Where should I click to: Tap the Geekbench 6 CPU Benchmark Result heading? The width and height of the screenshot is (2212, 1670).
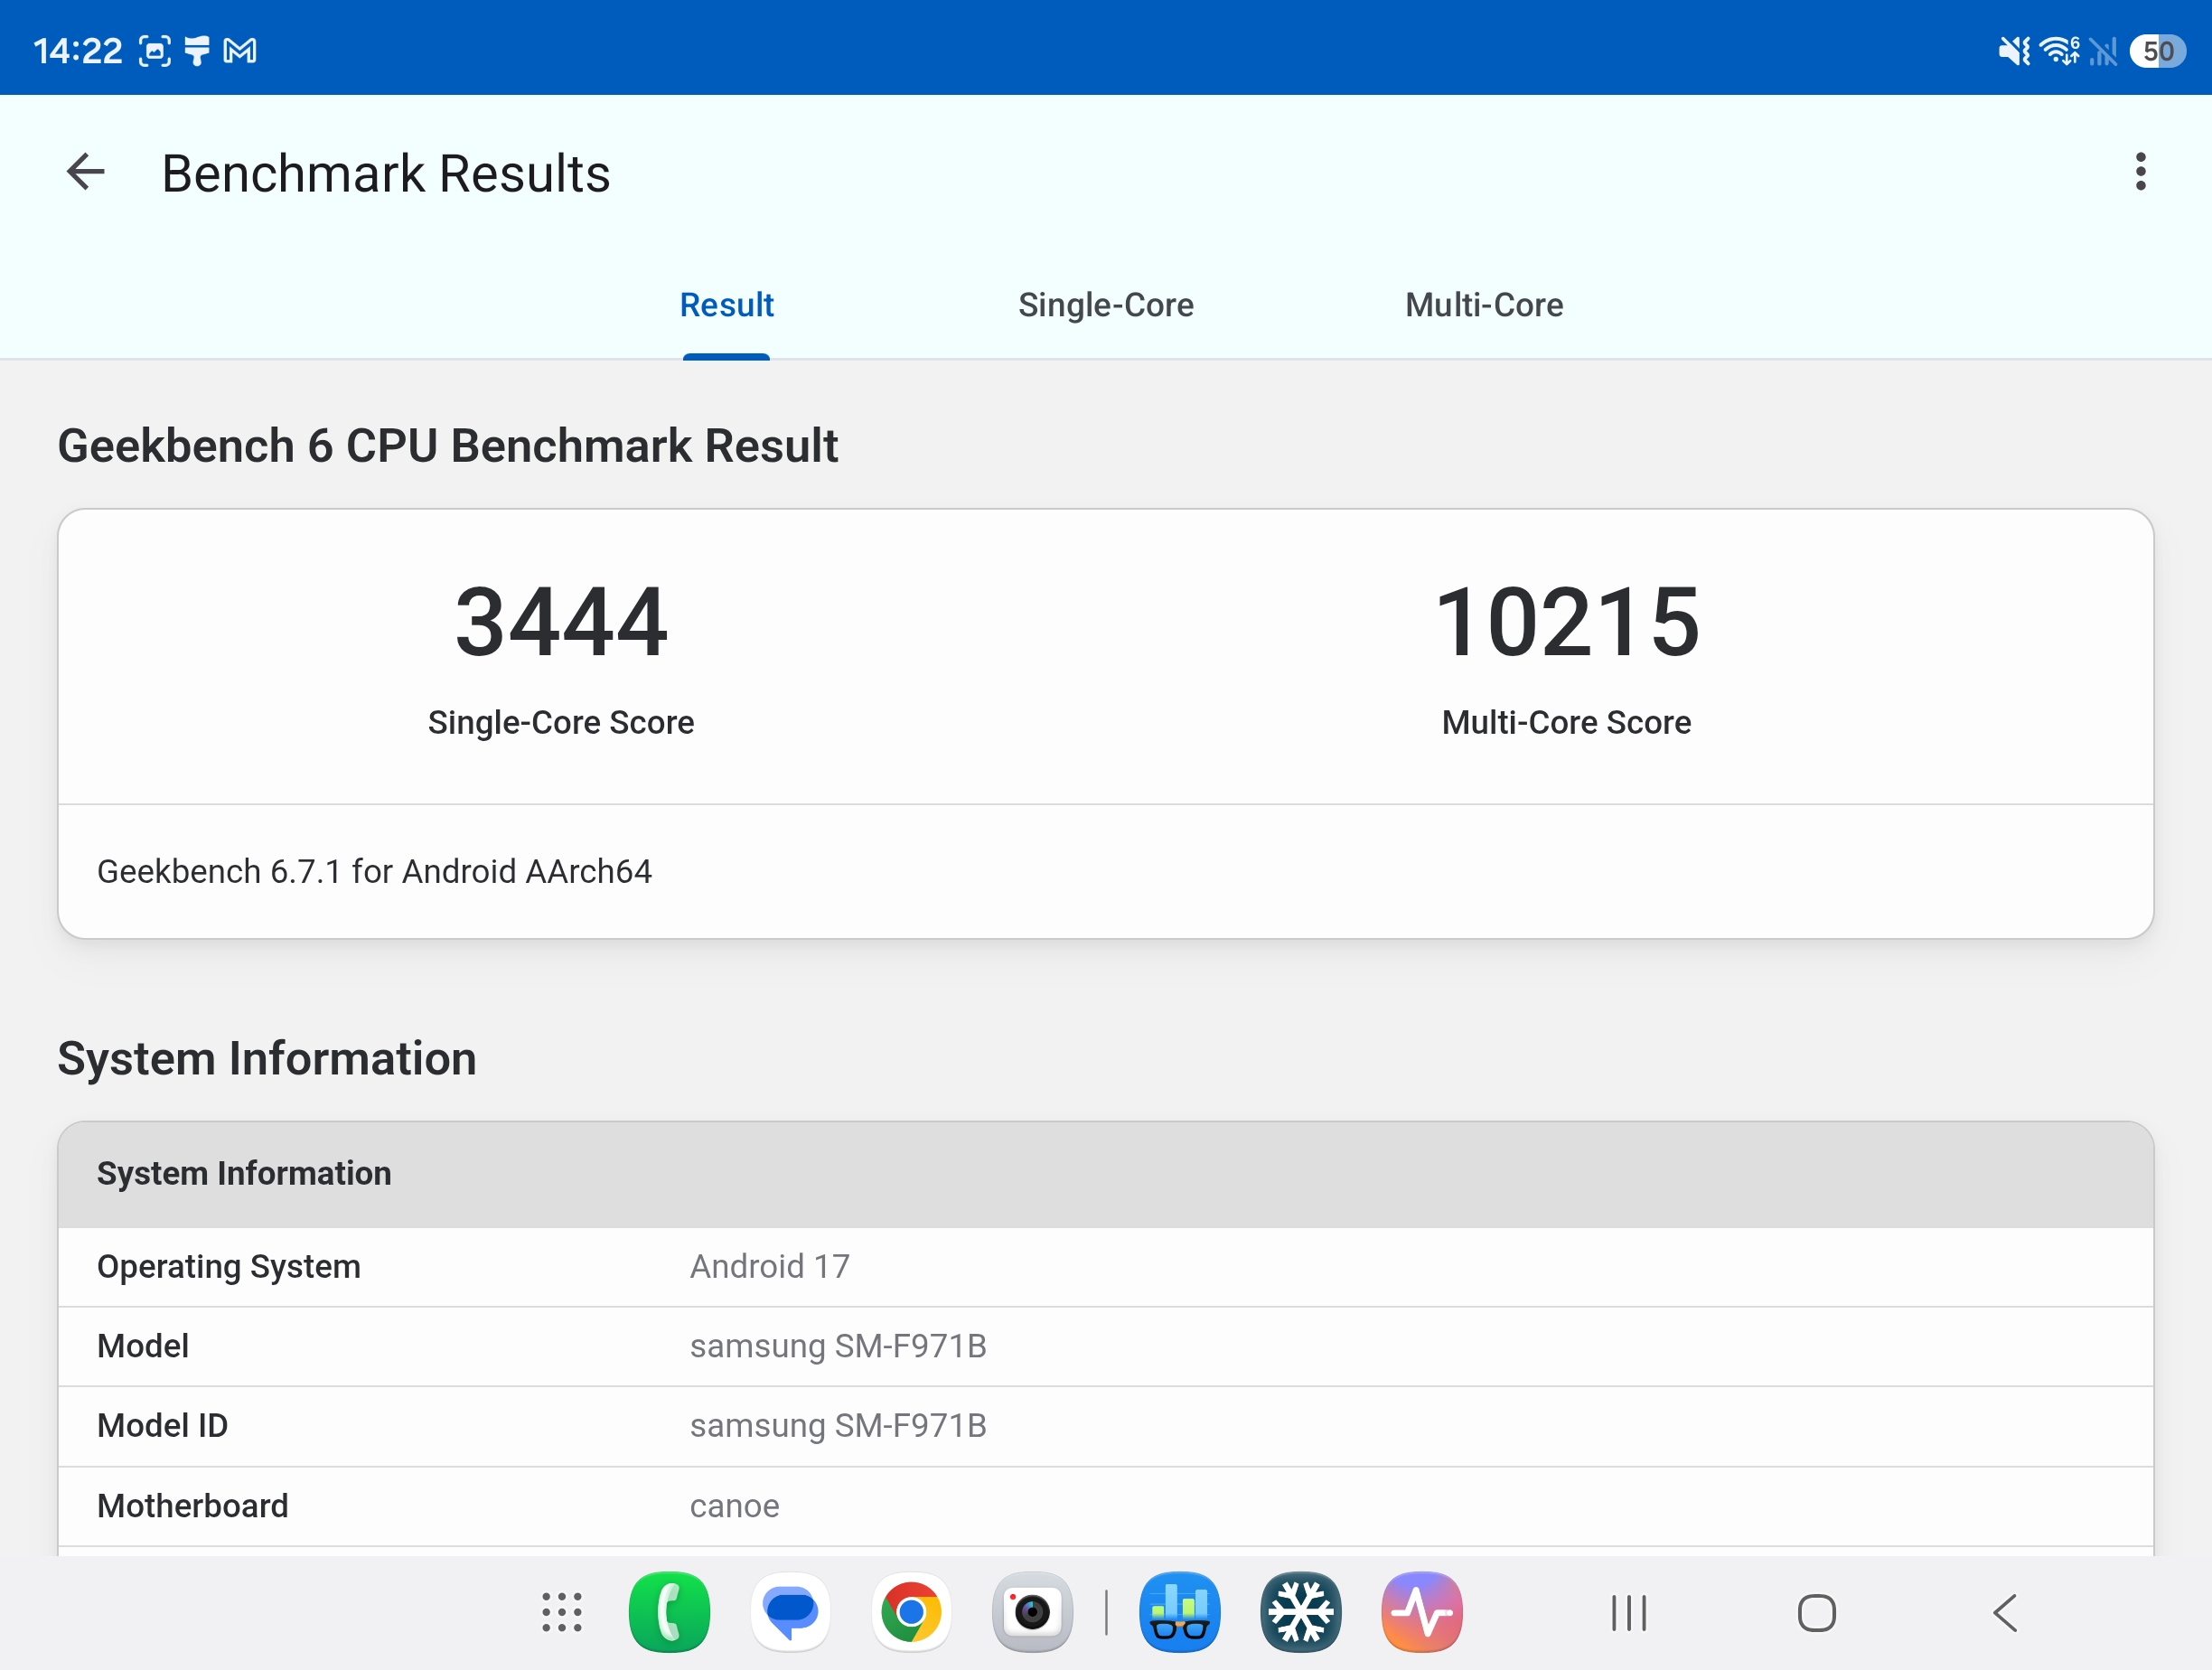(447, 446)
